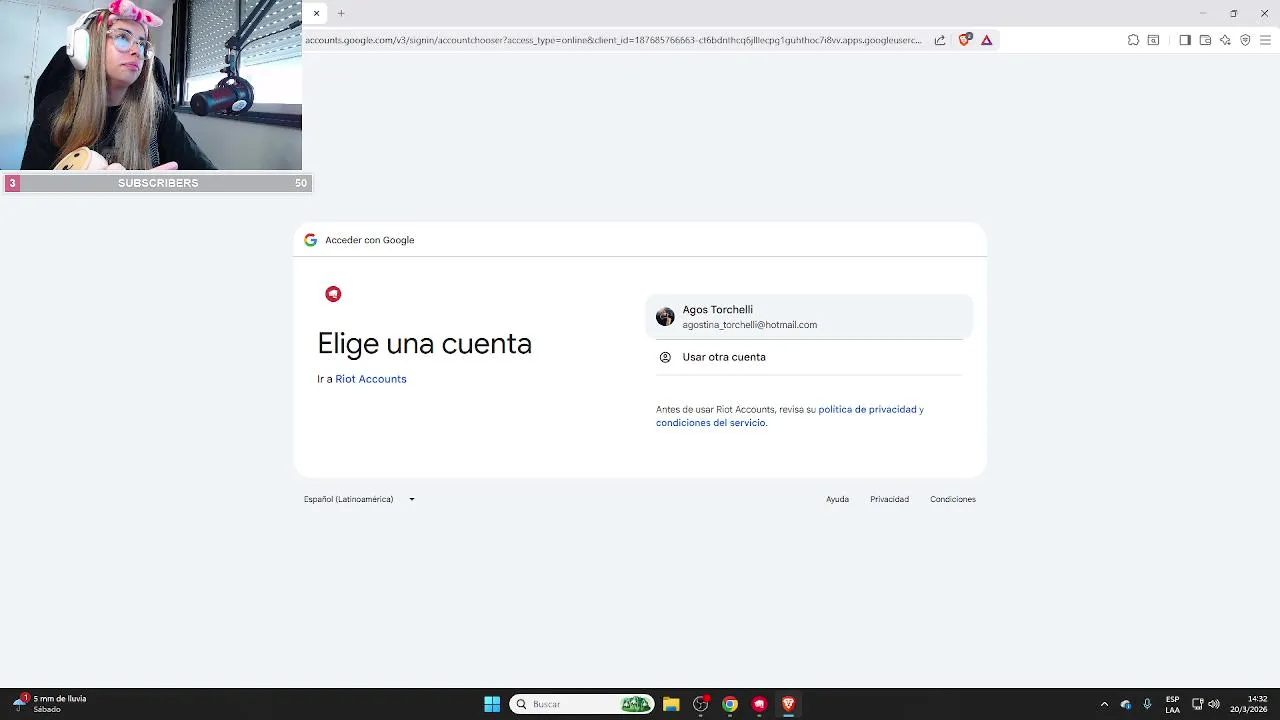Open the network tray icon
Viewport: 1280px width, 720px height.
[x=1197, y=704]
